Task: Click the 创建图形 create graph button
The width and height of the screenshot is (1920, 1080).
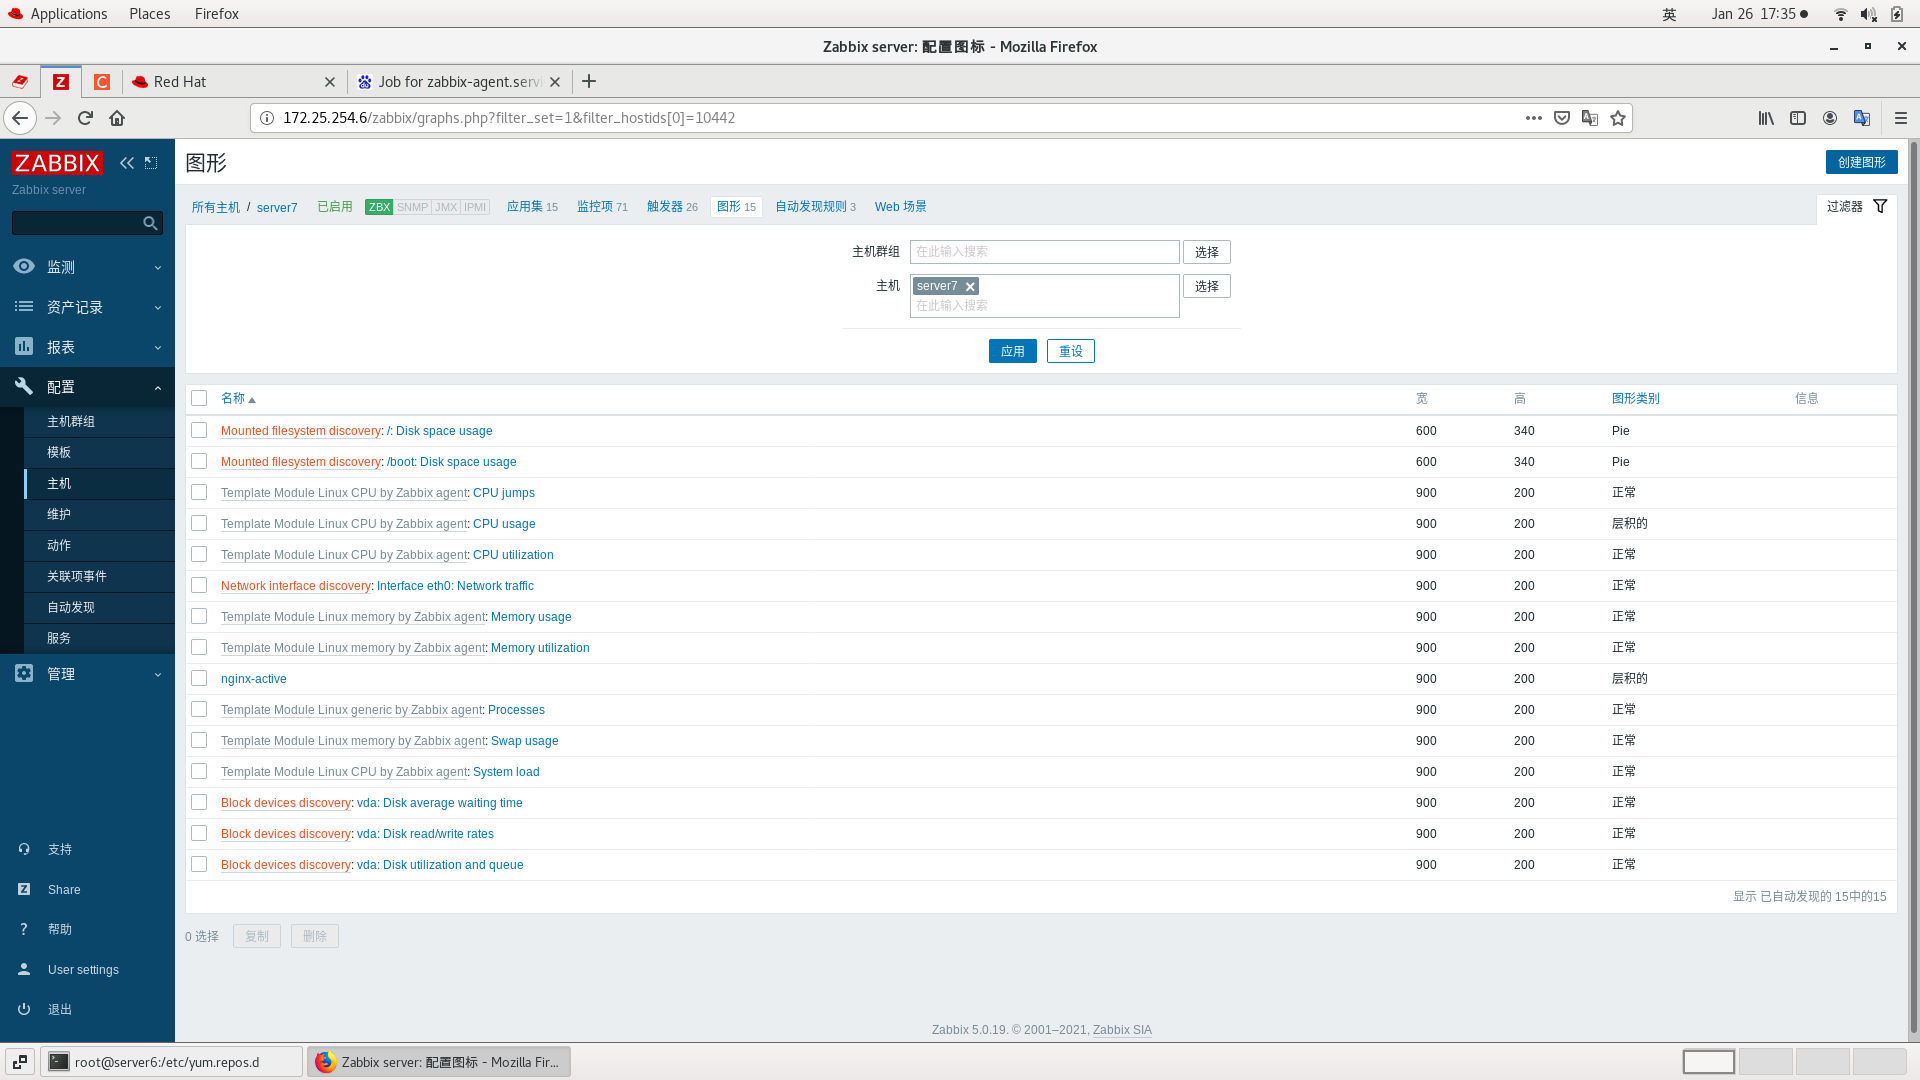Action: point(1861,162)
